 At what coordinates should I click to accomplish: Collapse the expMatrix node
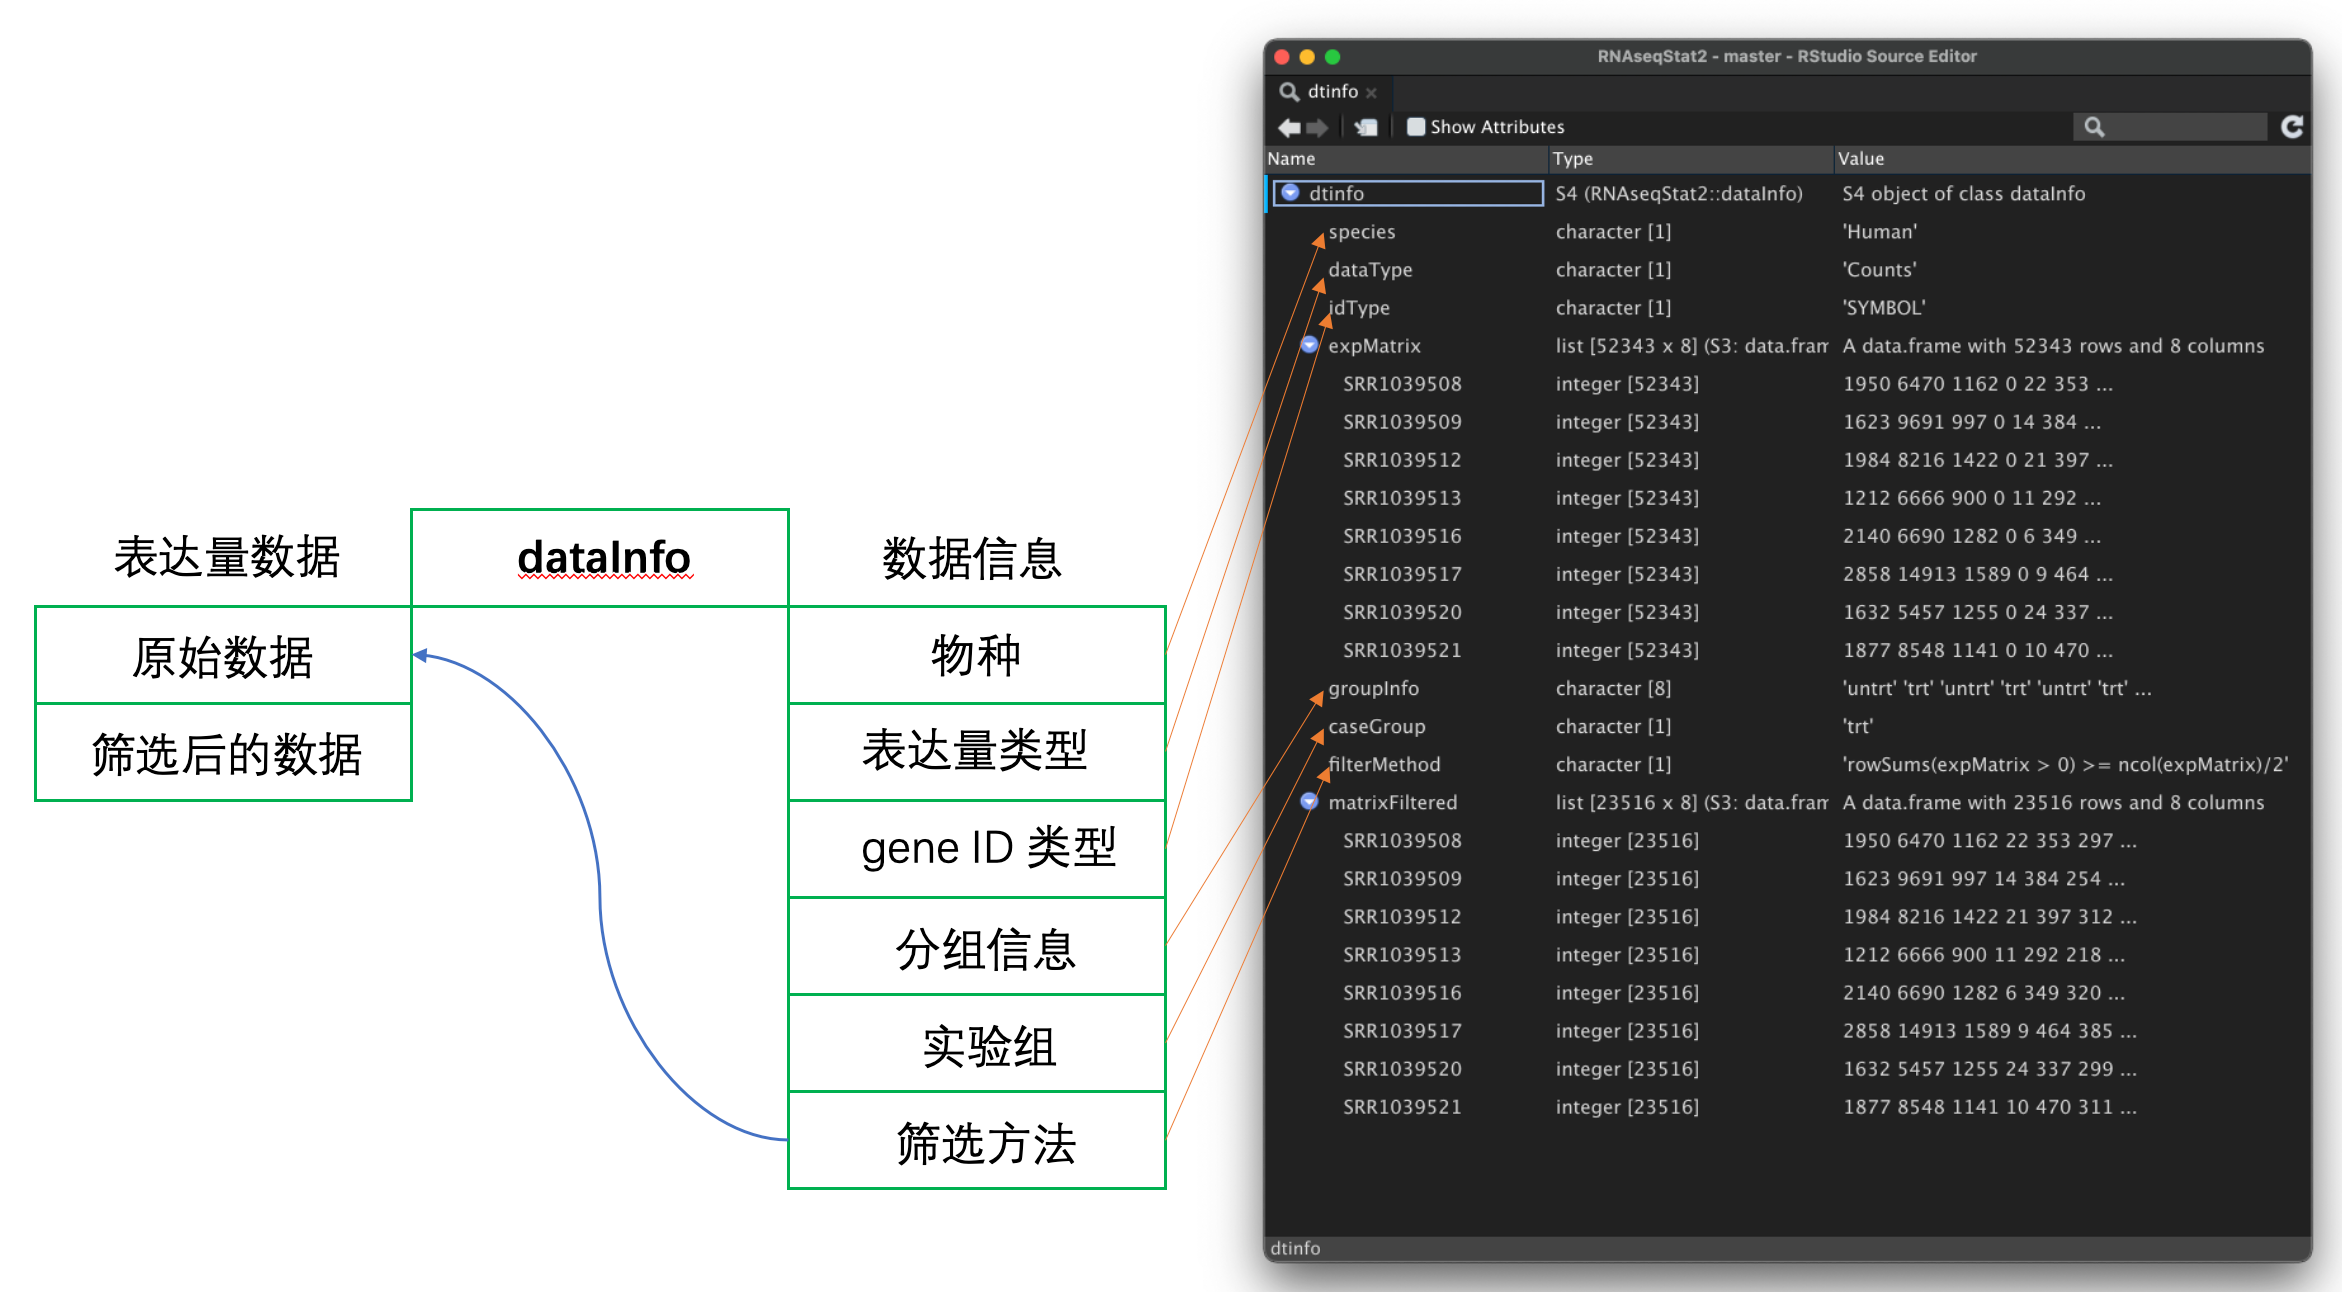click(x=1309, y=345)
